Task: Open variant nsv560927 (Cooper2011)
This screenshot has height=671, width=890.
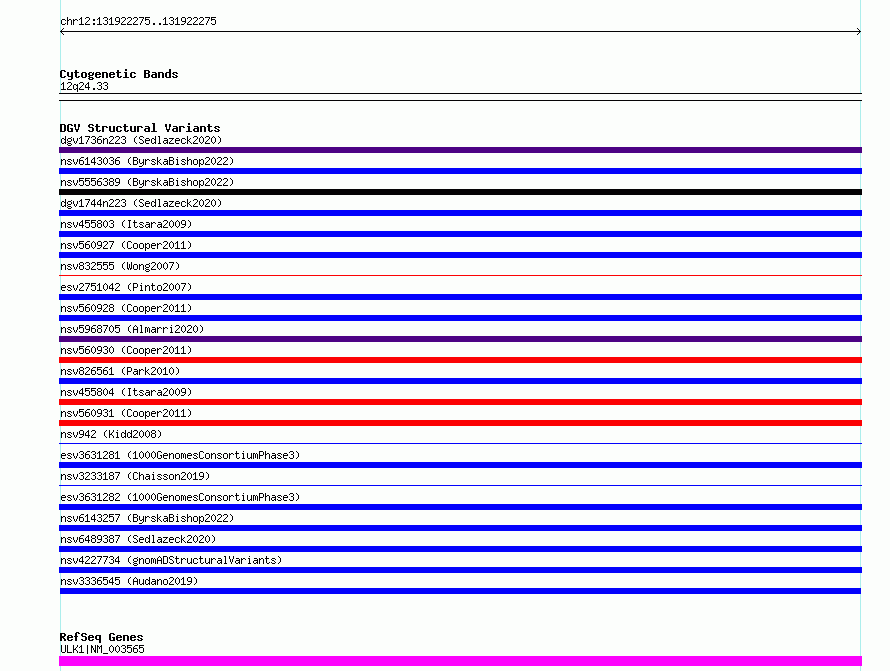Action: 126,245
